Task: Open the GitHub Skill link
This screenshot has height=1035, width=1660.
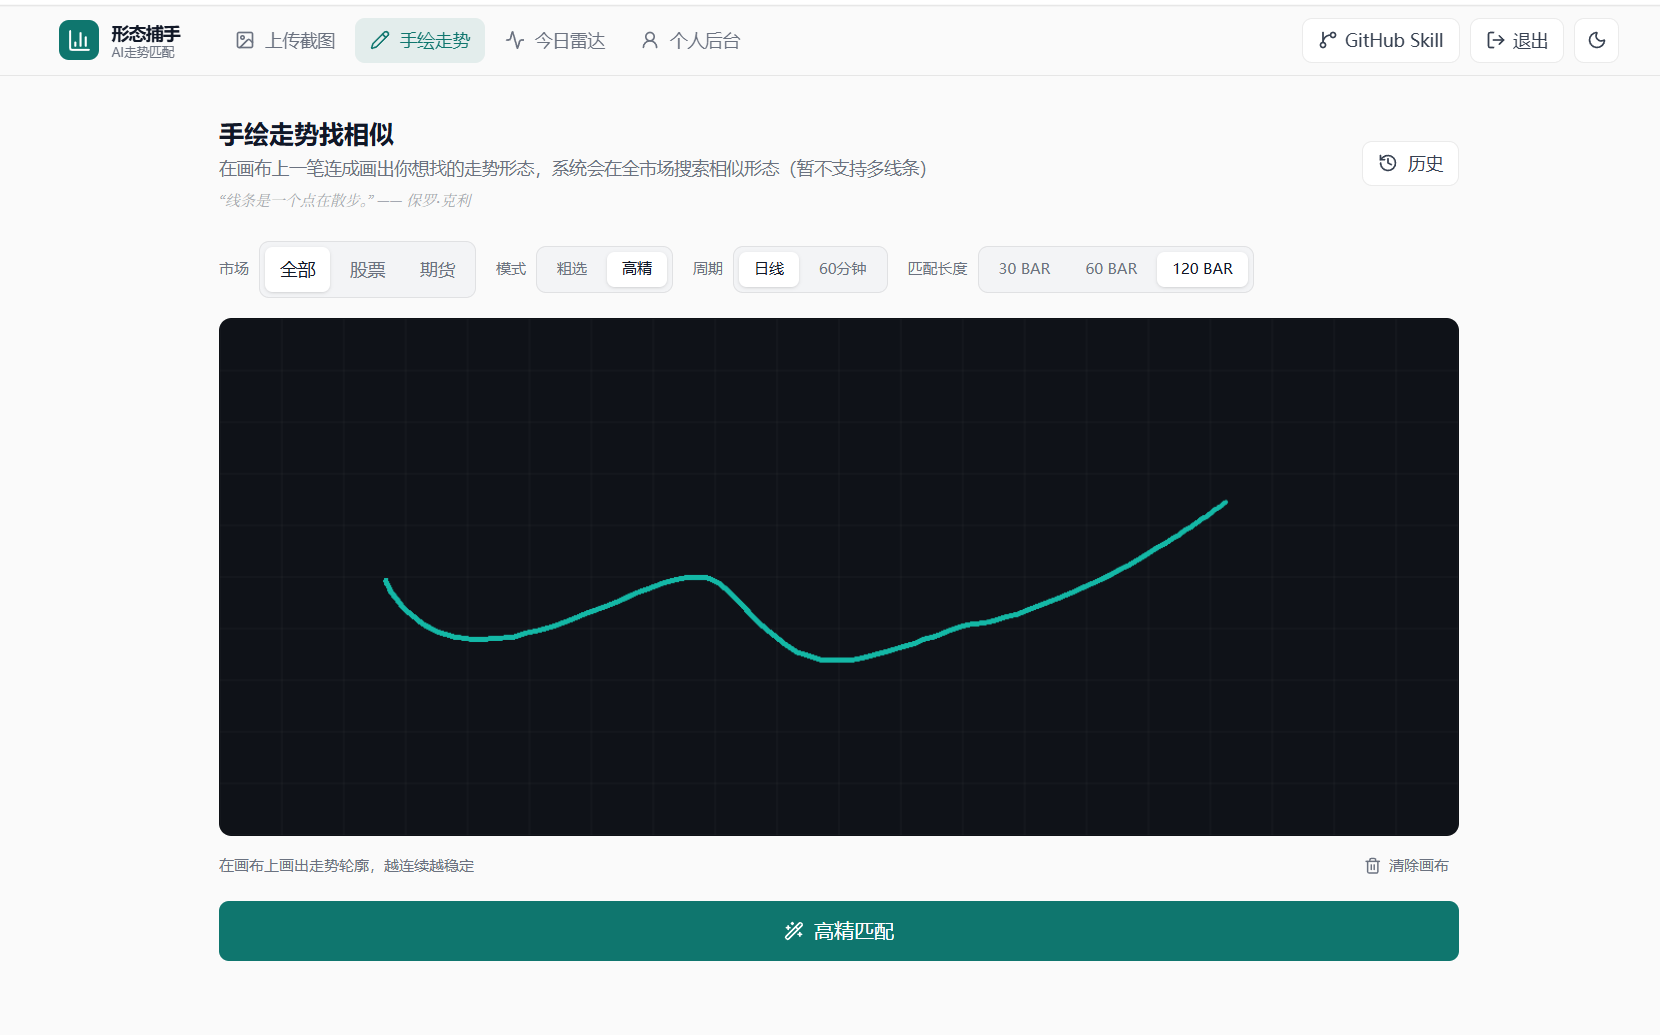Action: point(1381,40)
